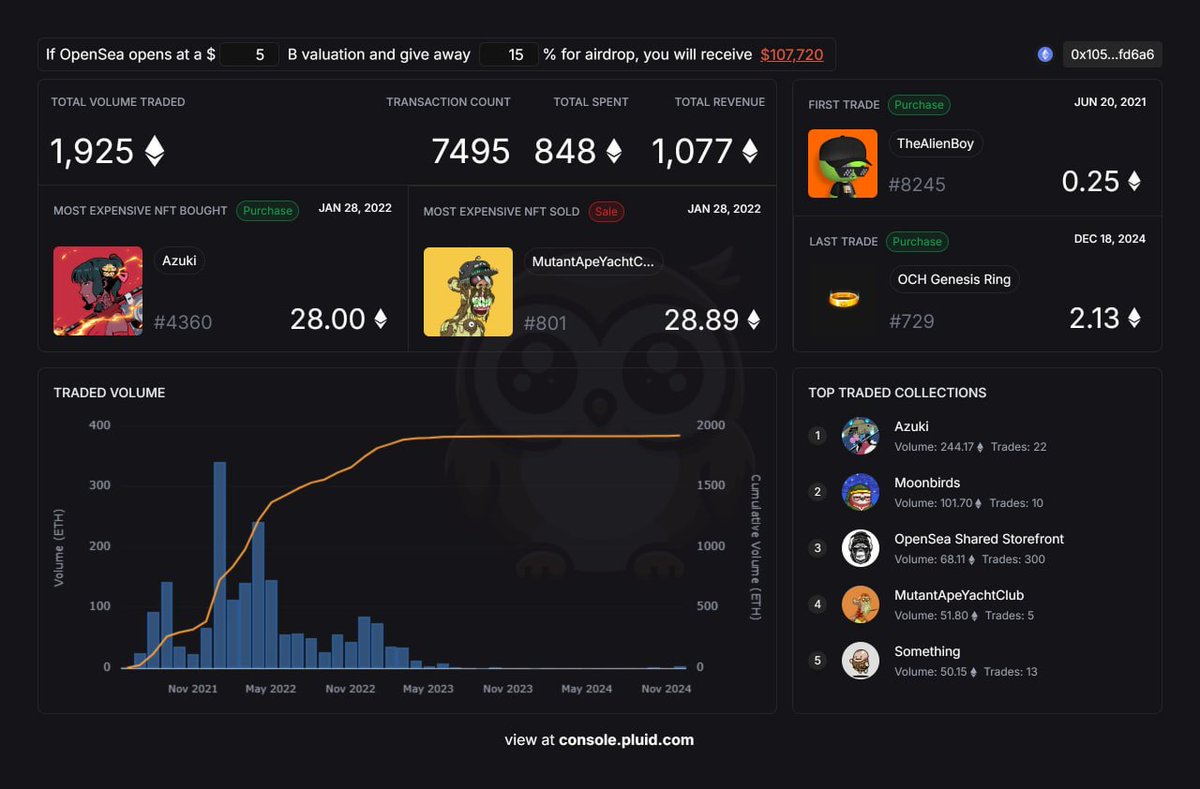This screenshot has width=1200, height=789.
Task: Select Moonbirds in the top traded list
Action: click(927, 483)
